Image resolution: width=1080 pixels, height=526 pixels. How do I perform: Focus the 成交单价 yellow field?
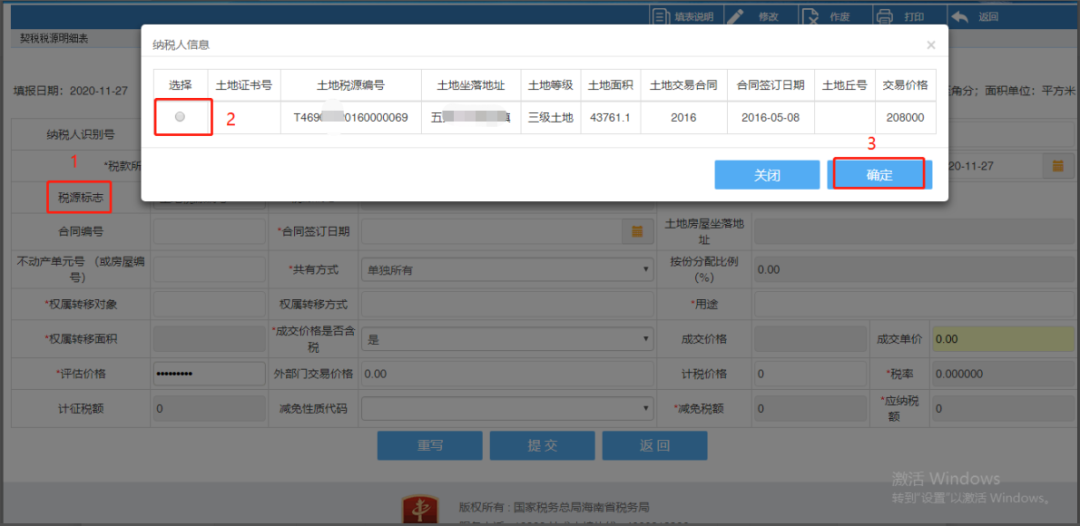tap(1002, 339)
